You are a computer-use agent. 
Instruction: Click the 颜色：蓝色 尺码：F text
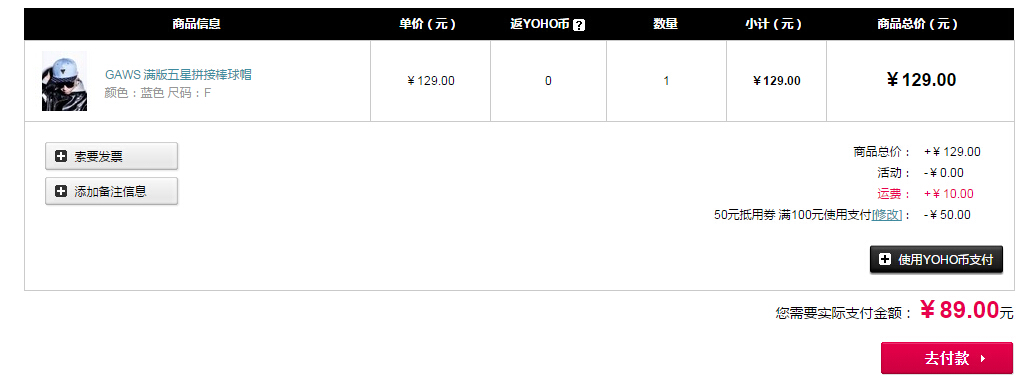point(158,93)
